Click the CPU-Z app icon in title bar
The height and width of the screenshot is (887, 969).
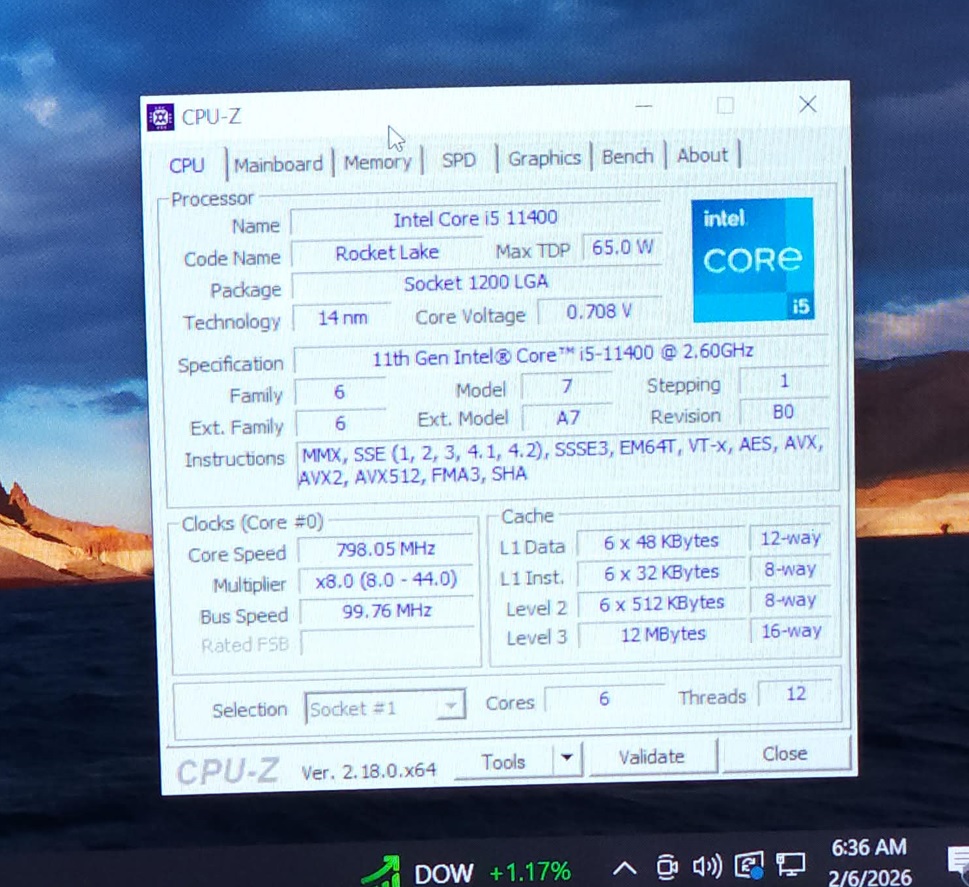pyautogui.click(x=161, y=117)
